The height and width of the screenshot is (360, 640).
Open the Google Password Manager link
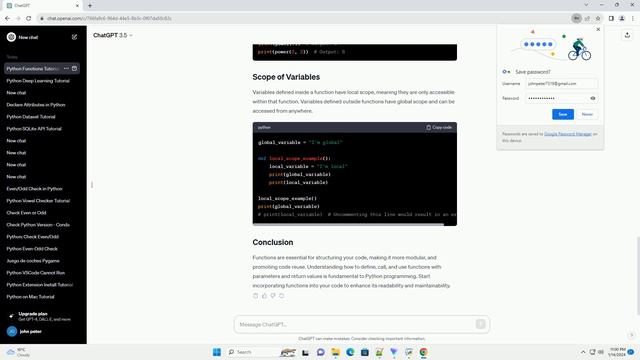[568, 134]
